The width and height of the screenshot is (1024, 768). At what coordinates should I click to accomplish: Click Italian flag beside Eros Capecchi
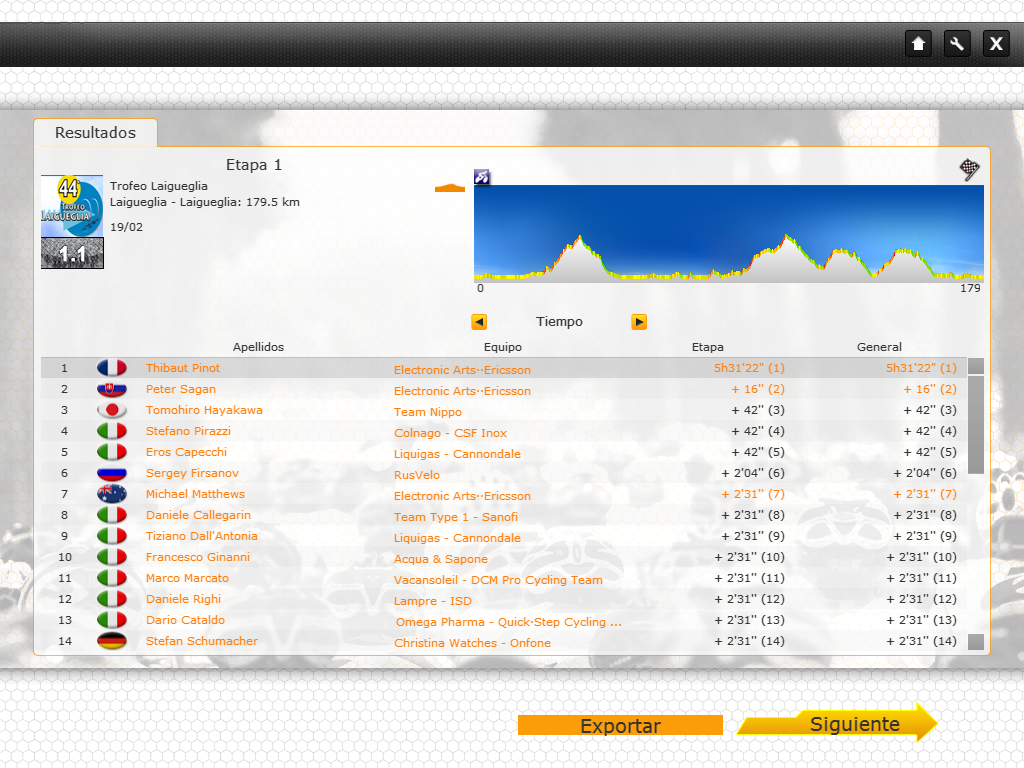coord(112,452)
